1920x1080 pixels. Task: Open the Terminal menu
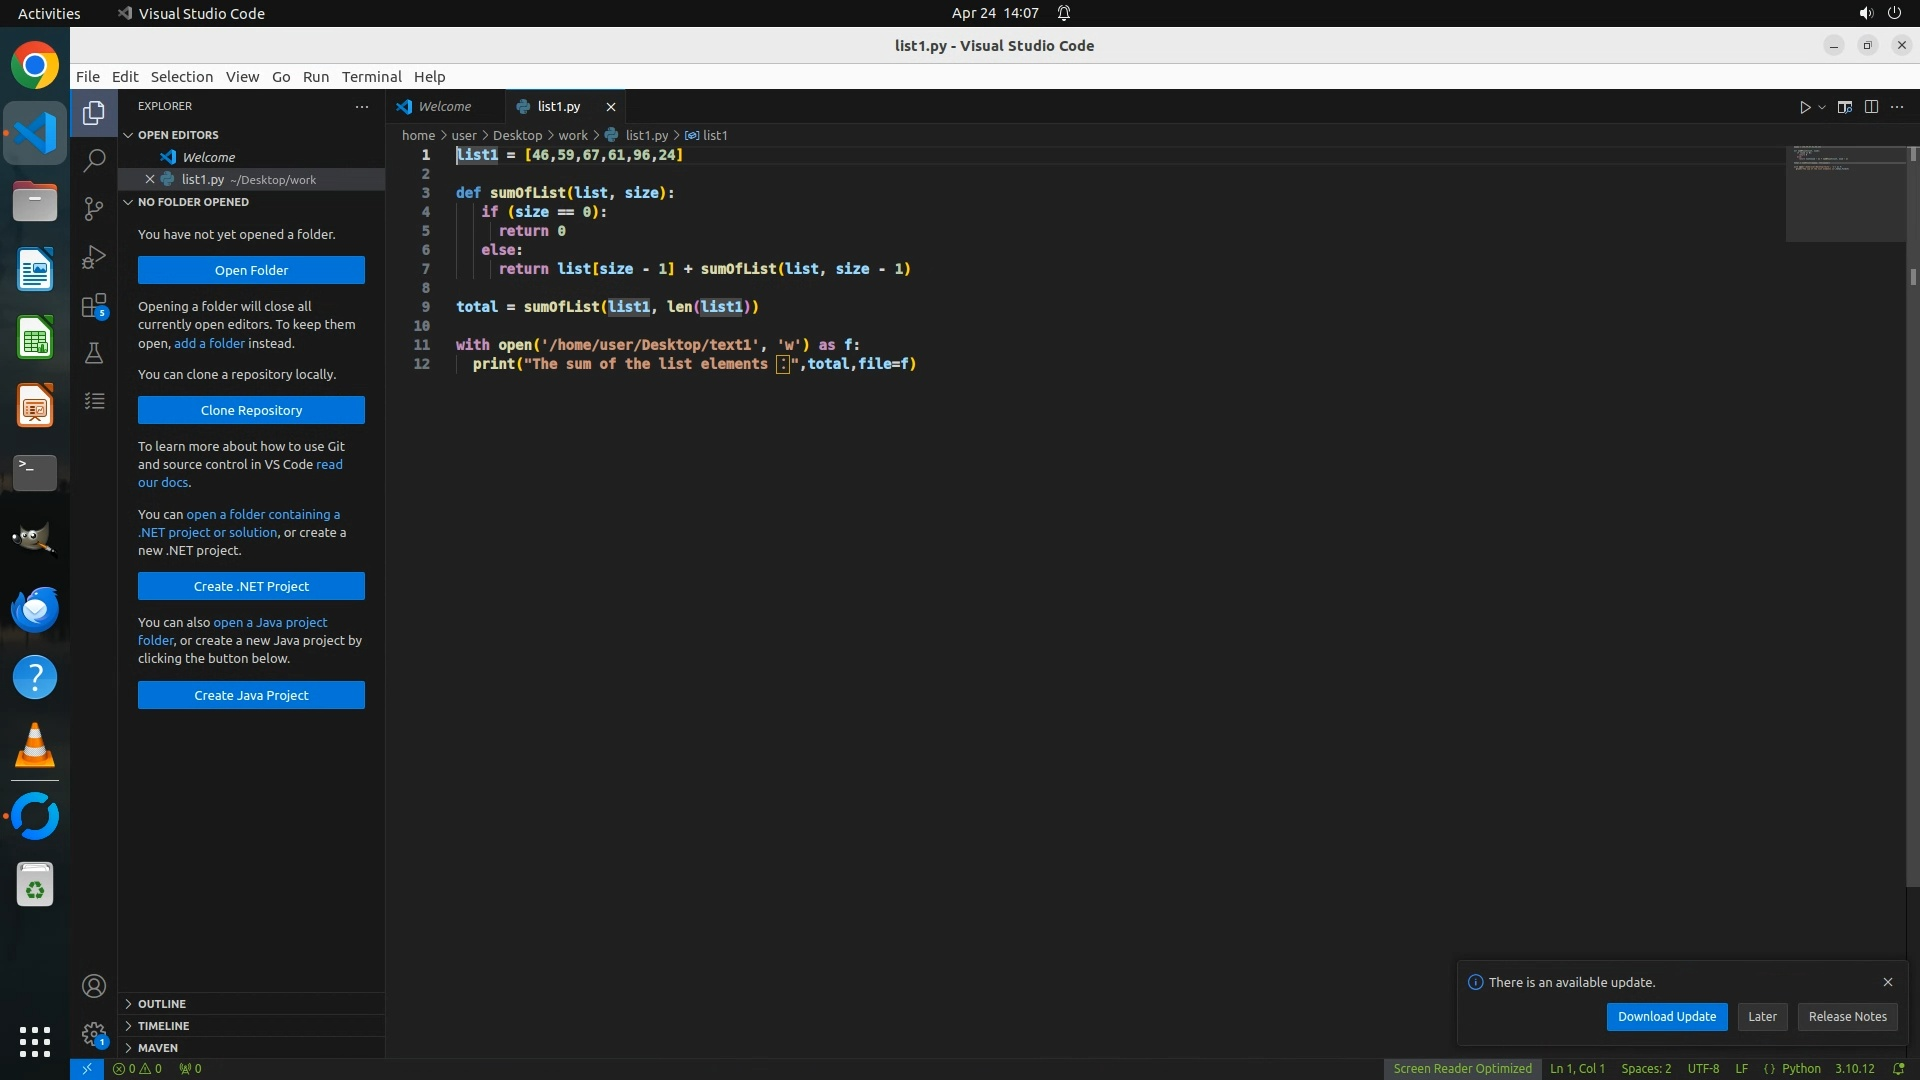click(x=371, y=77)
